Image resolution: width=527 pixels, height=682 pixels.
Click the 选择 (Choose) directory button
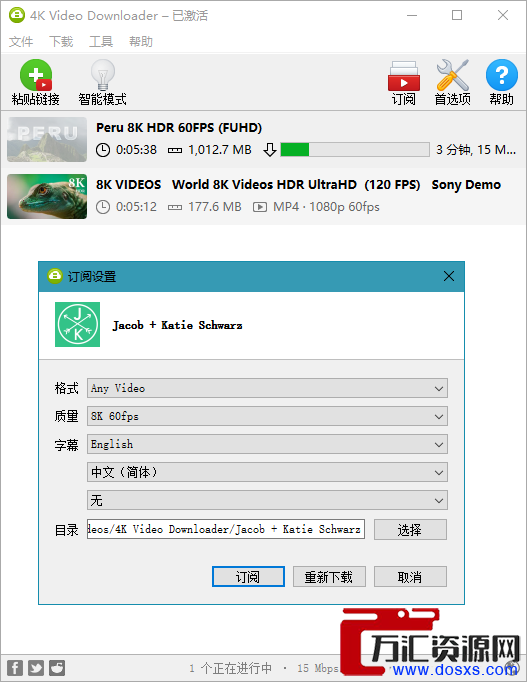(410, 529)
